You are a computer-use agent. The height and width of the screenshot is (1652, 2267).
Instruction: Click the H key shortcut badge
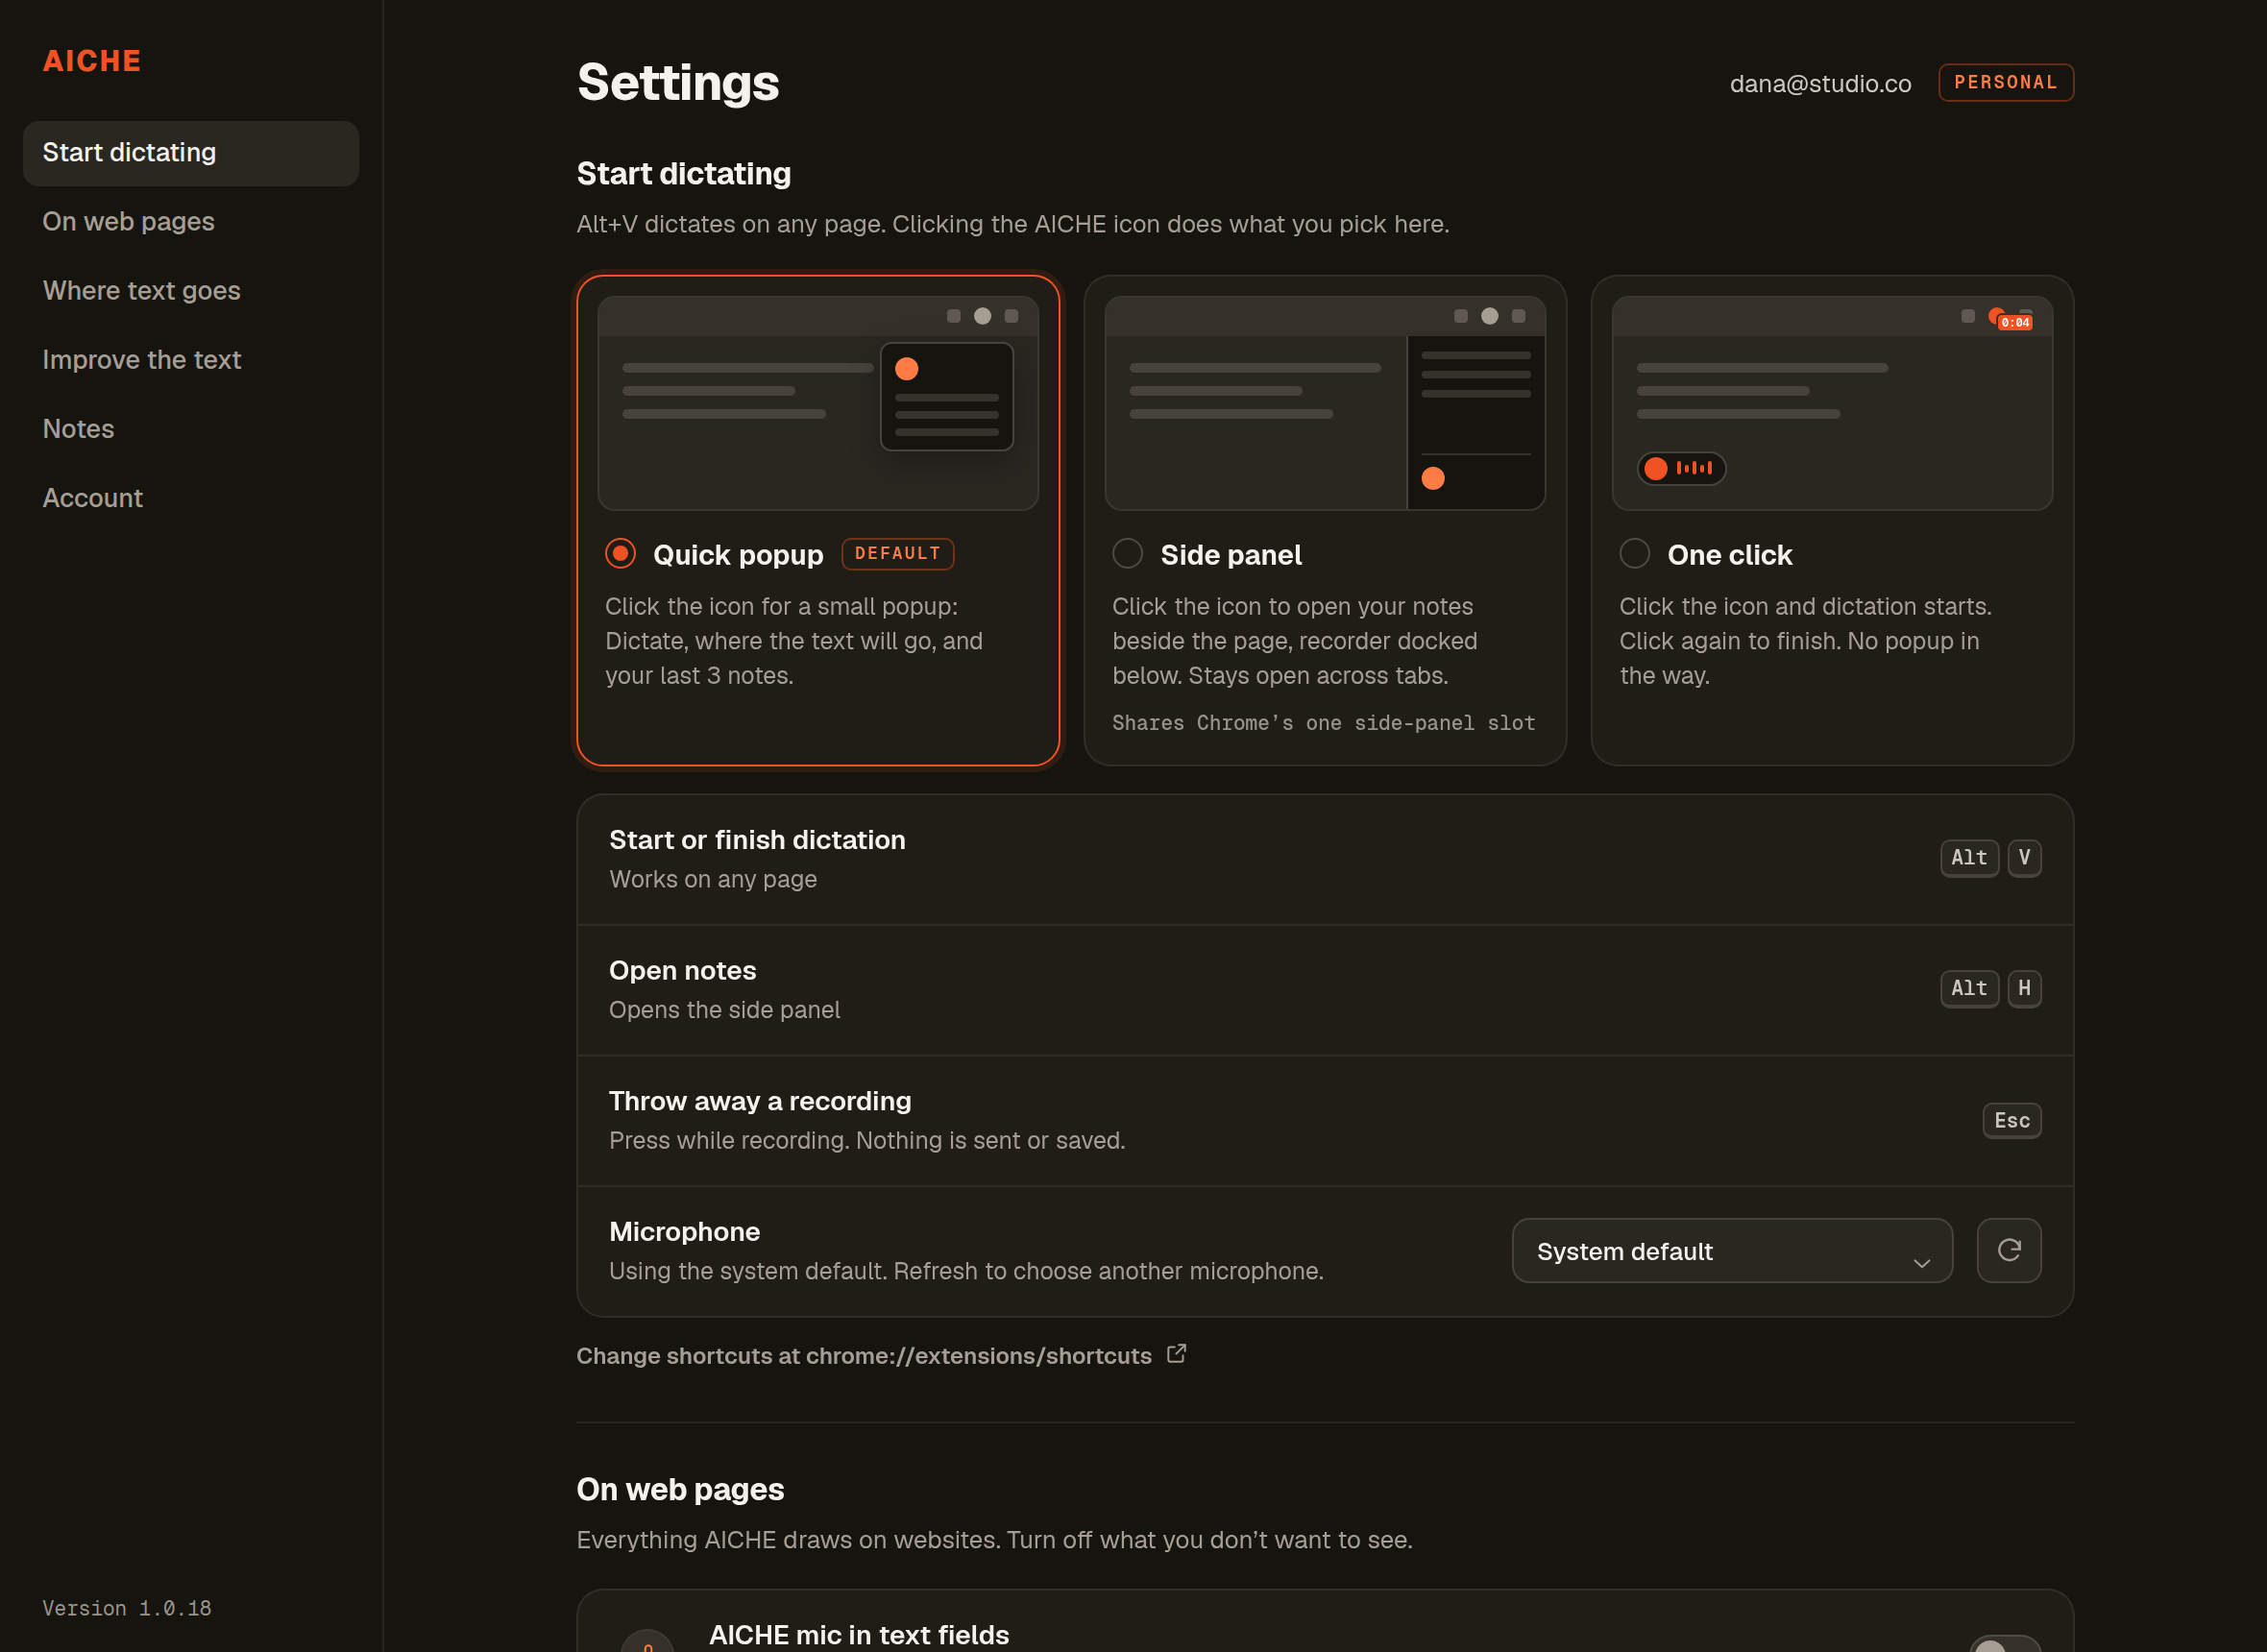click(x=2024, y=989)
